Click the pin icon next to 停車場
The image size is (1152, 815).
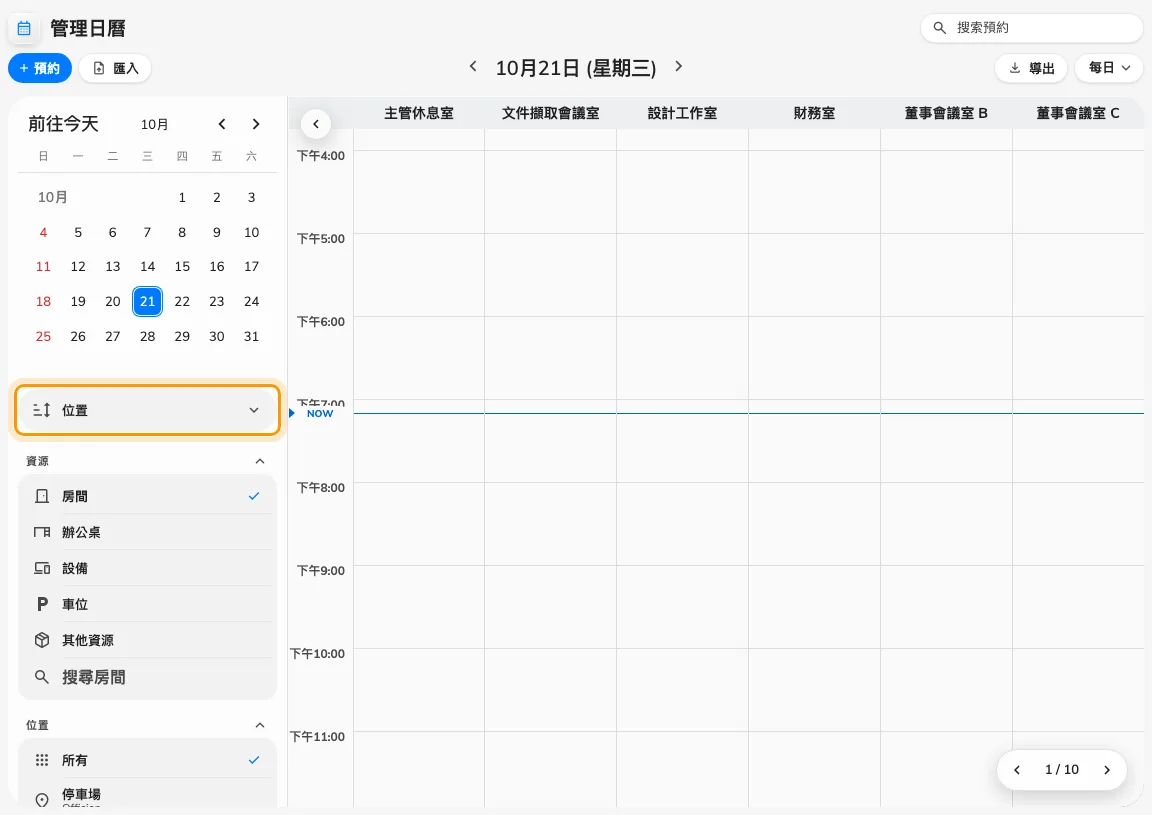(x=42, y=799)
